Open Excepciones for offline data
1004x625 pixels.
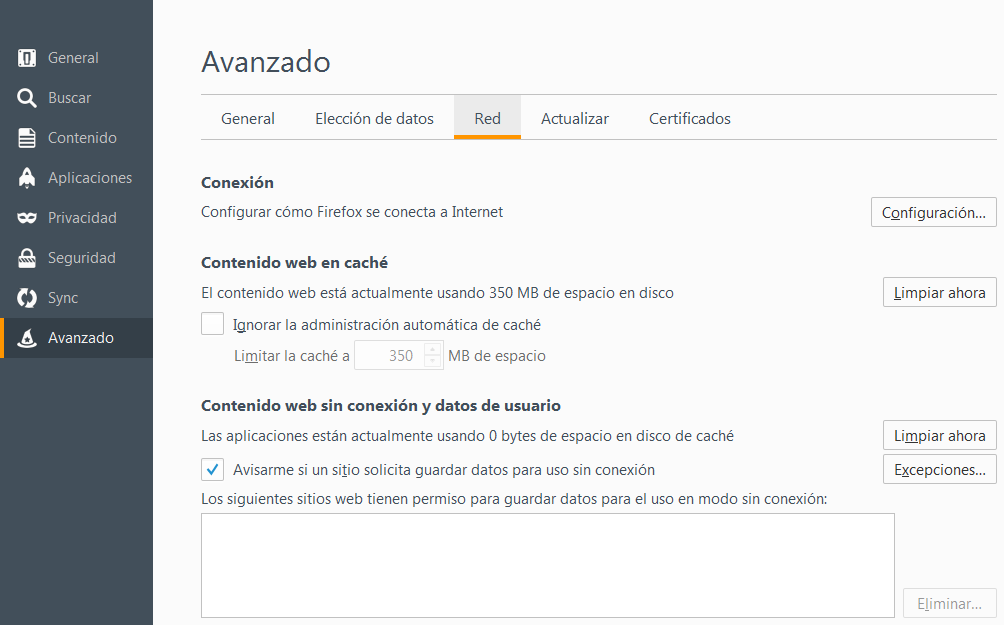point(939,468)
